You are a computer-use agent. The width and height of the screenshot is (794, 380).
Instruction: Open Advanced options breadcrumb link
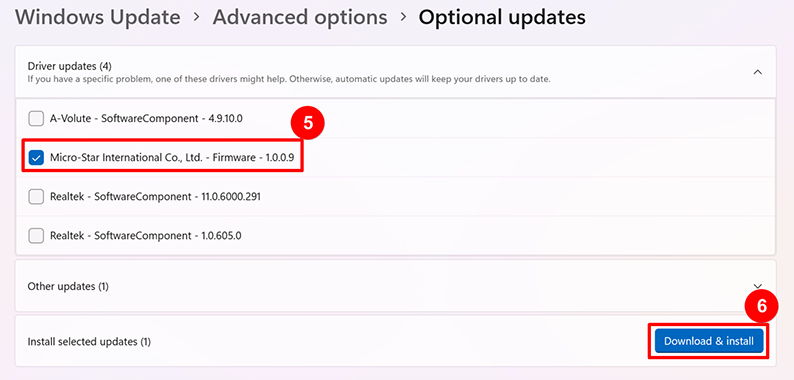[300, 17]
